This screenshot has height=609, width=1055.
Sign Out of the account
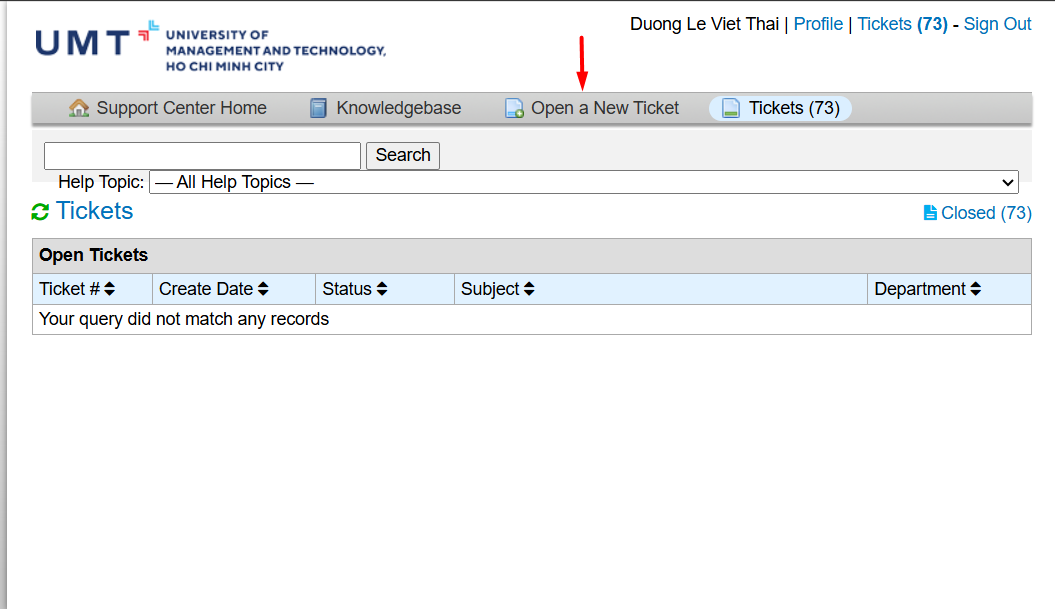click(997, 24)
